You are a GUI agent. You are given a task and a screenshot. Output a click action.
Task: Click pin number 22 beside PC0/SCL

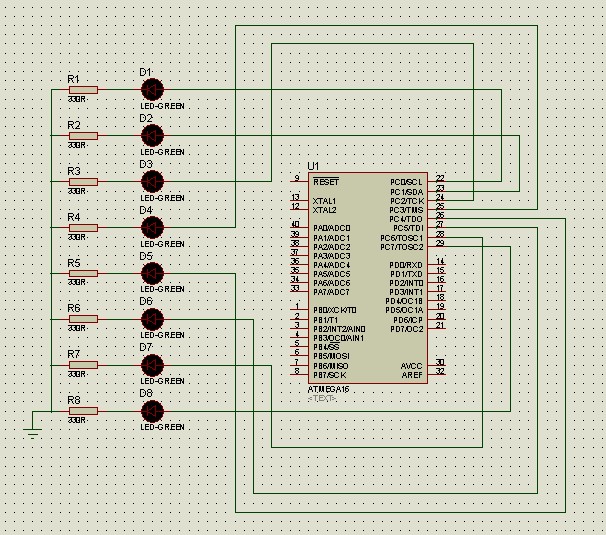tap(440, 178)
